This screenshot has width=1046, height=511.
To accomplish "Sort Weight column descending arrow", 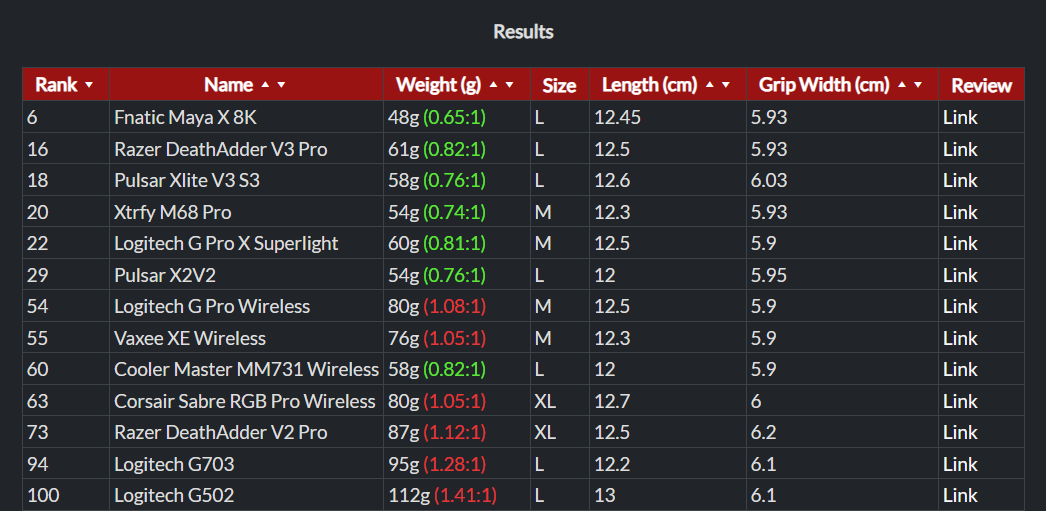I will coord(509,85).
